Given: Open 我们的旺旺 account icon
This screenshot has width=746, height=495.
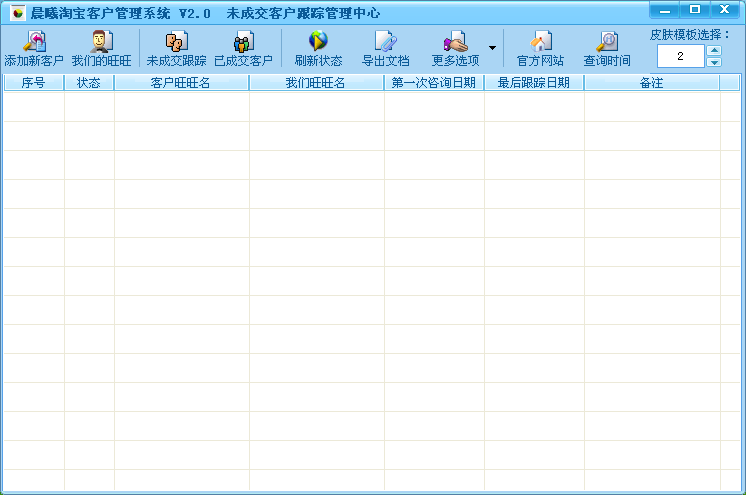Looking at the screenshot, I should (101, 41).
